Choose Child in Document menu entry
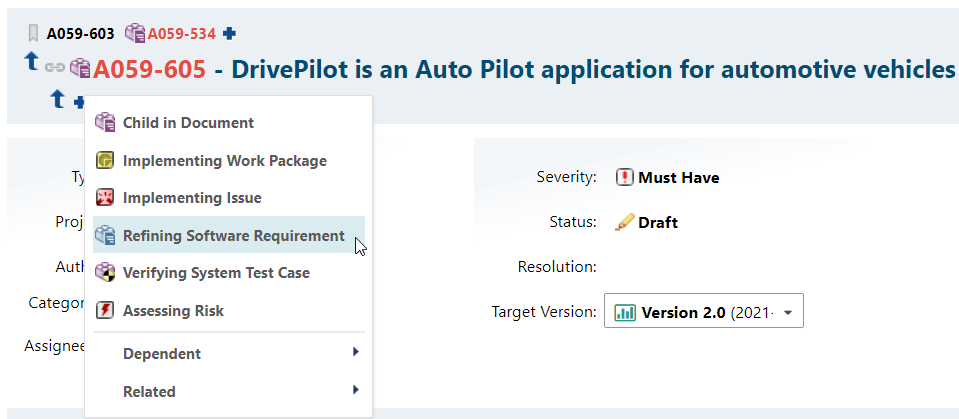 [x=229, y=122]
